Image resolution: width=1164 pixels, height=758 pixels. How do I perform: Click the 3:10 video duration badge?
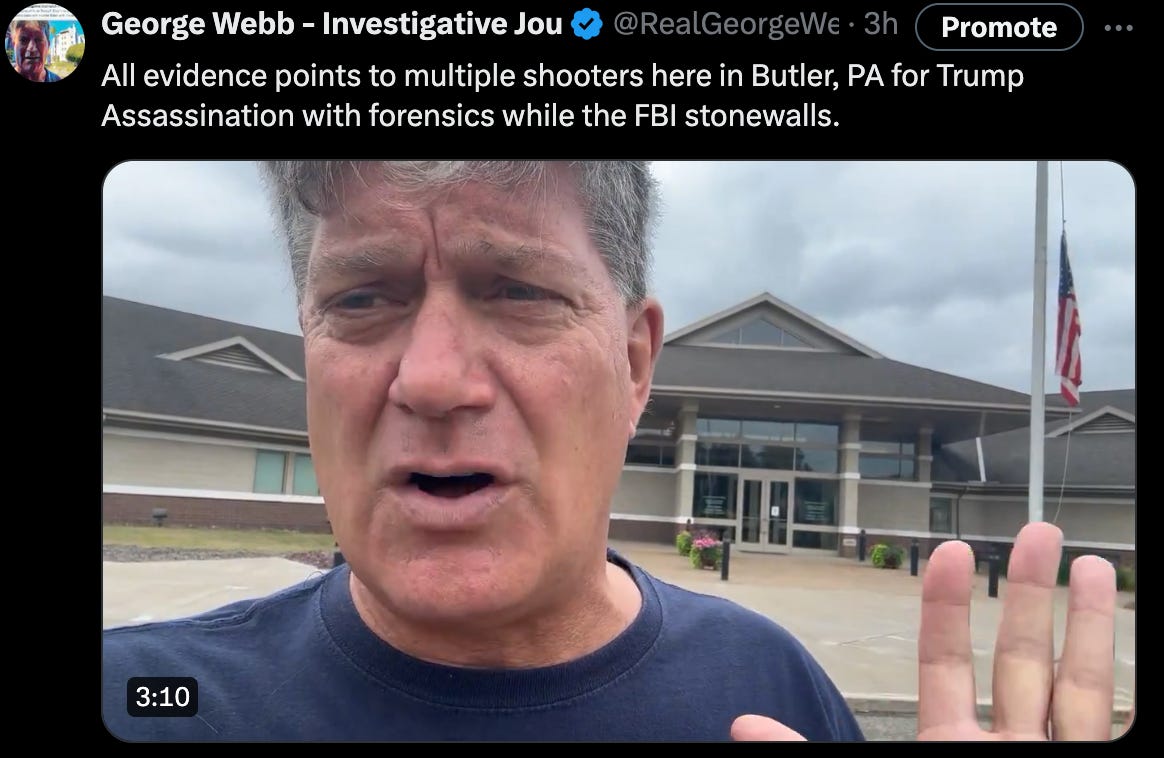point(163,696)
